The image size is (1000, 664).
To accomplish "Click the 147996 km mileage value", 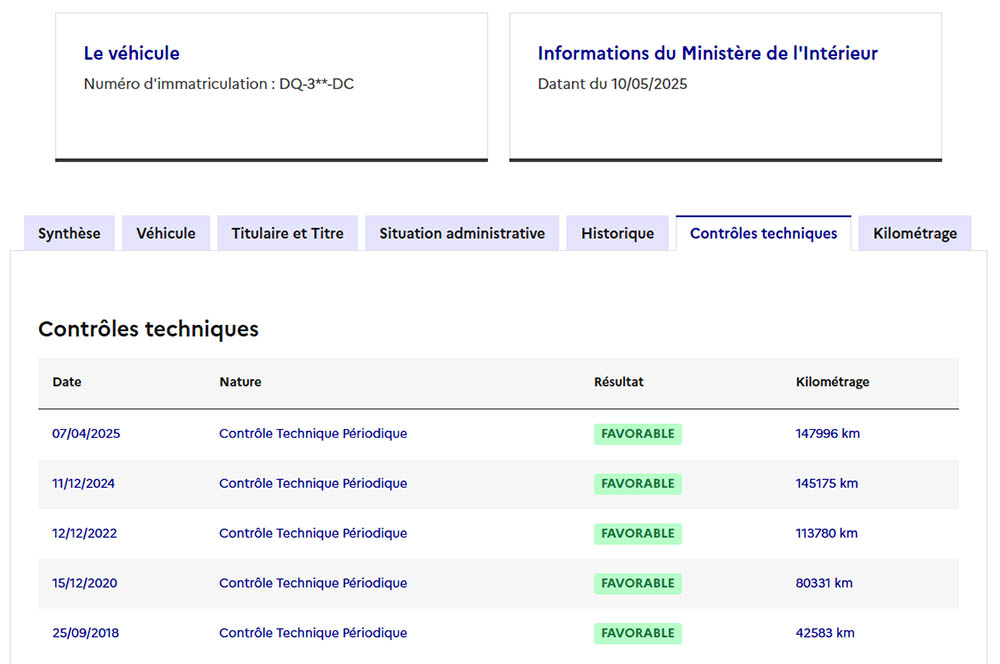I will 827,434.
